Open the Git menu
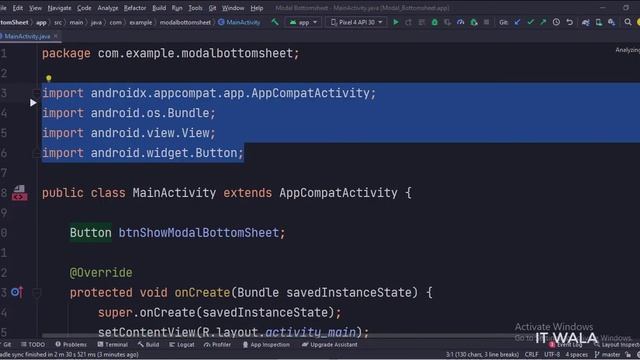640x360 pixels. (212, 8)
